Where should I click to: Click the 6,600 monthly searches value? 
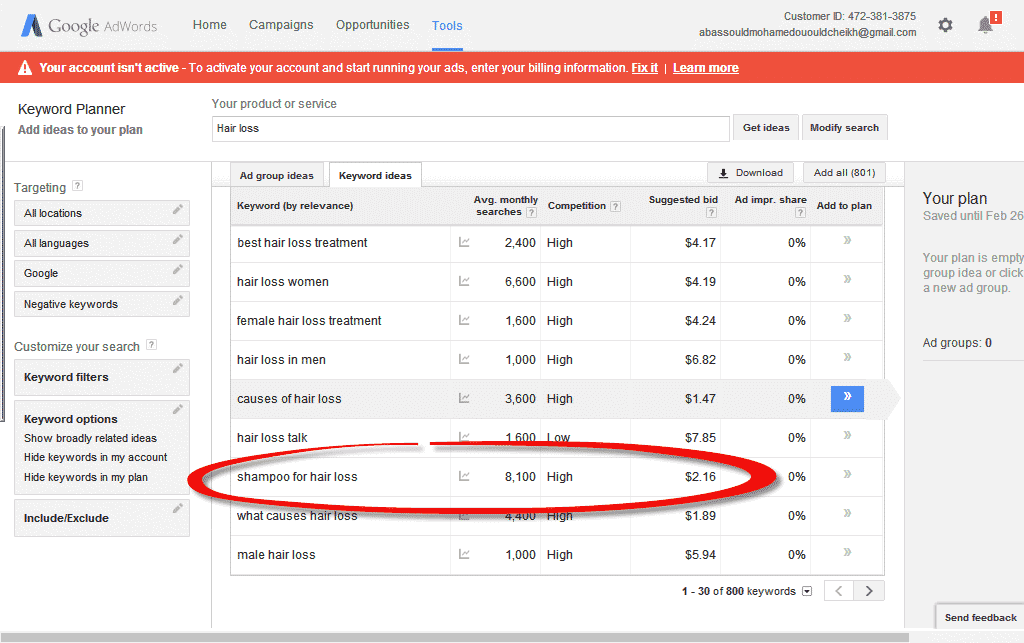pos(520,281)
